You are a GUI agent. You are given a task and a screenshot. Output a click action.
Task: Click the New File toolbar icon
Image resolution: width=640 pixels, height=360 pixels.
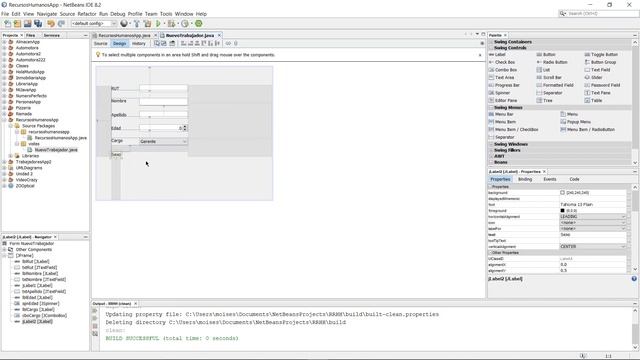[x=7, y=24]
